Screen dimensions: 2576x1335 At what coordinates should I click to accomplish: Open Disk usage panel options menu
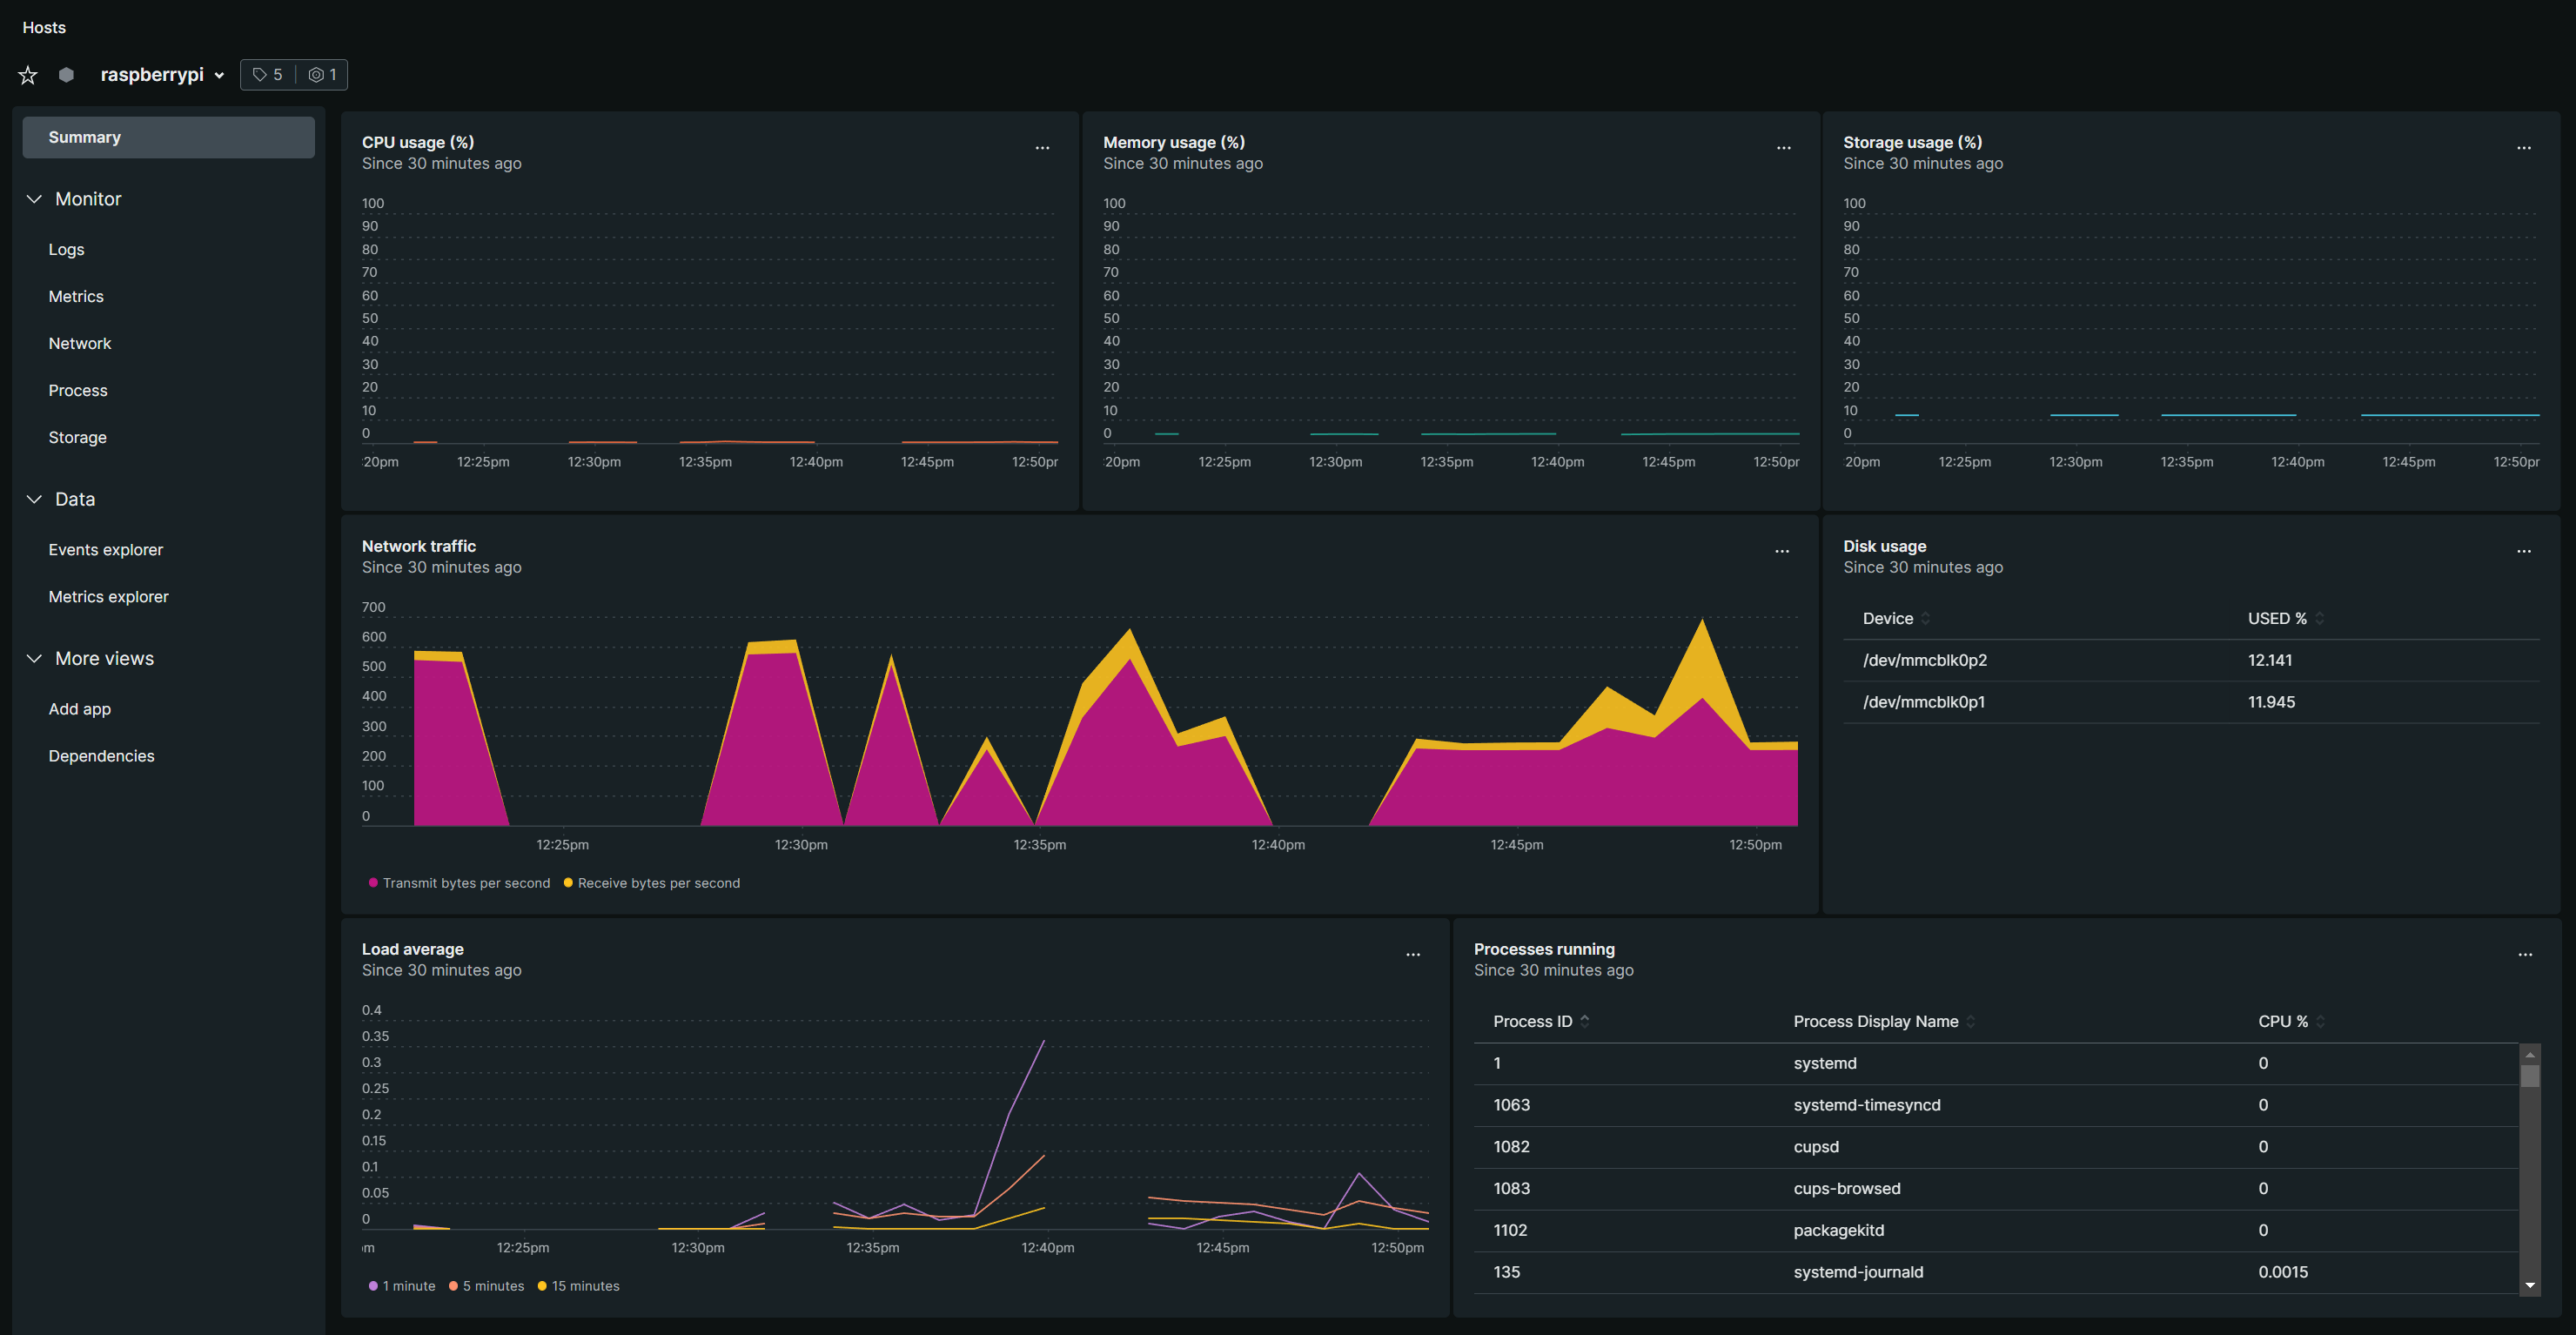point(2523,552)
